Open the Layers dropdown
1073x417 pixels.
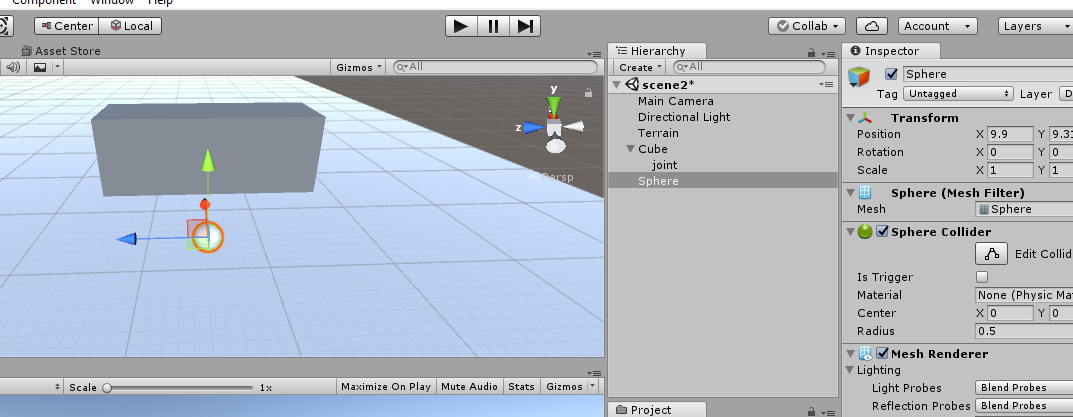pos(1035,26)
